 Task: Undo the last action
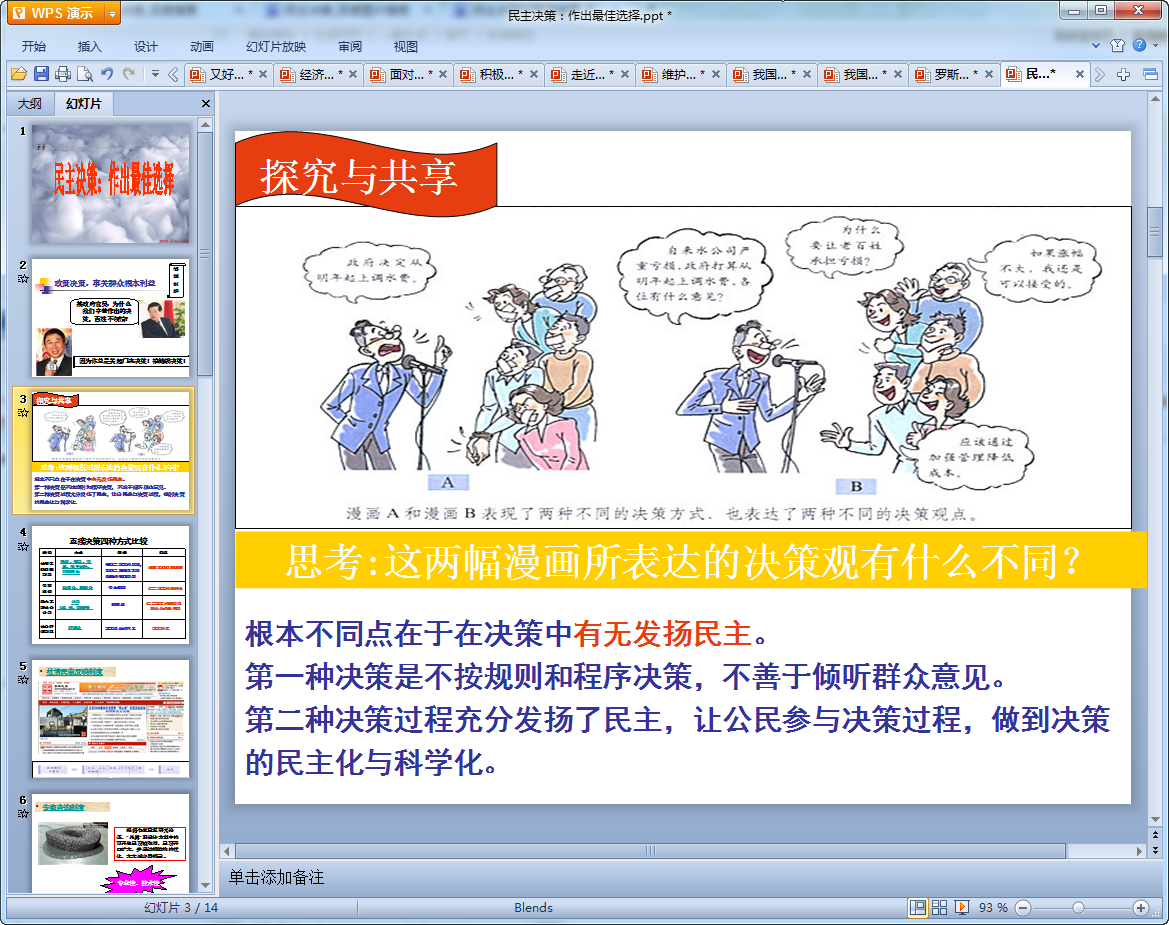[x=107, y=74]
